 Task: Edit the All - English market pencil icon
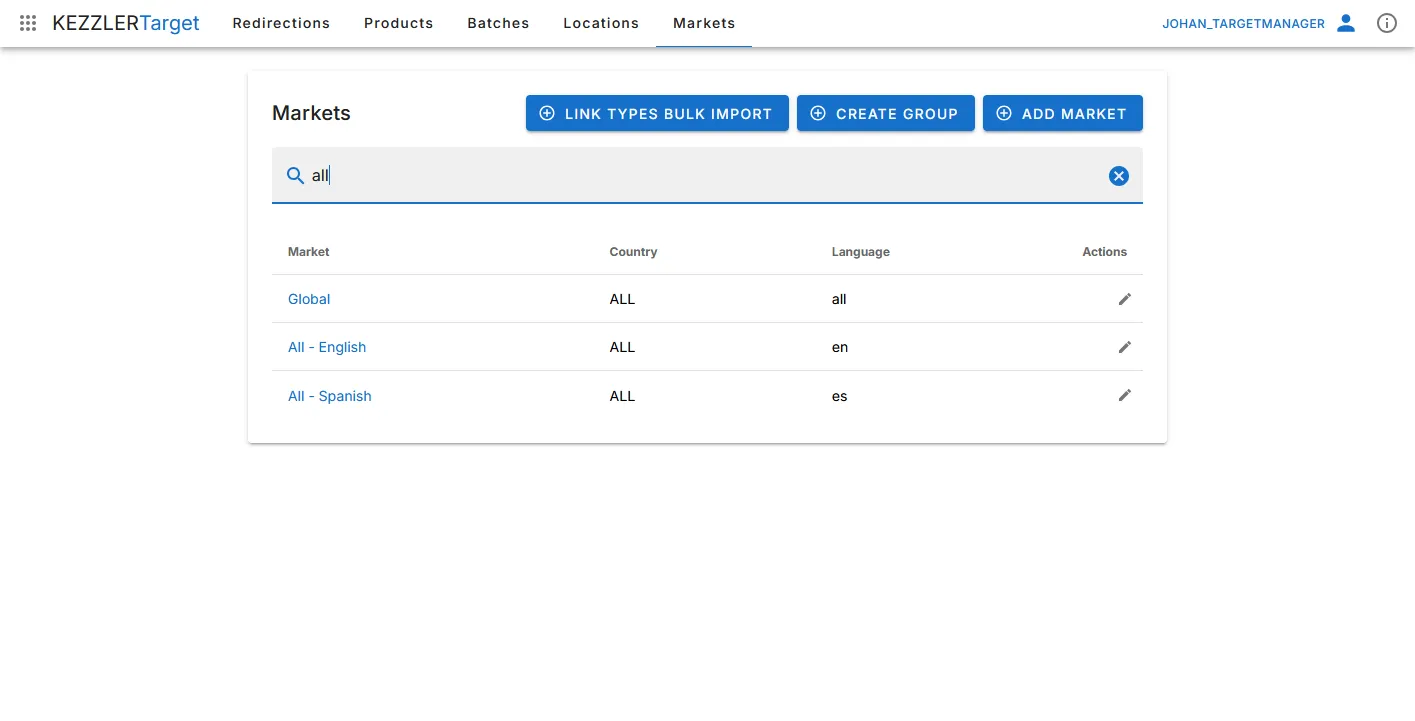(1124, 347)
